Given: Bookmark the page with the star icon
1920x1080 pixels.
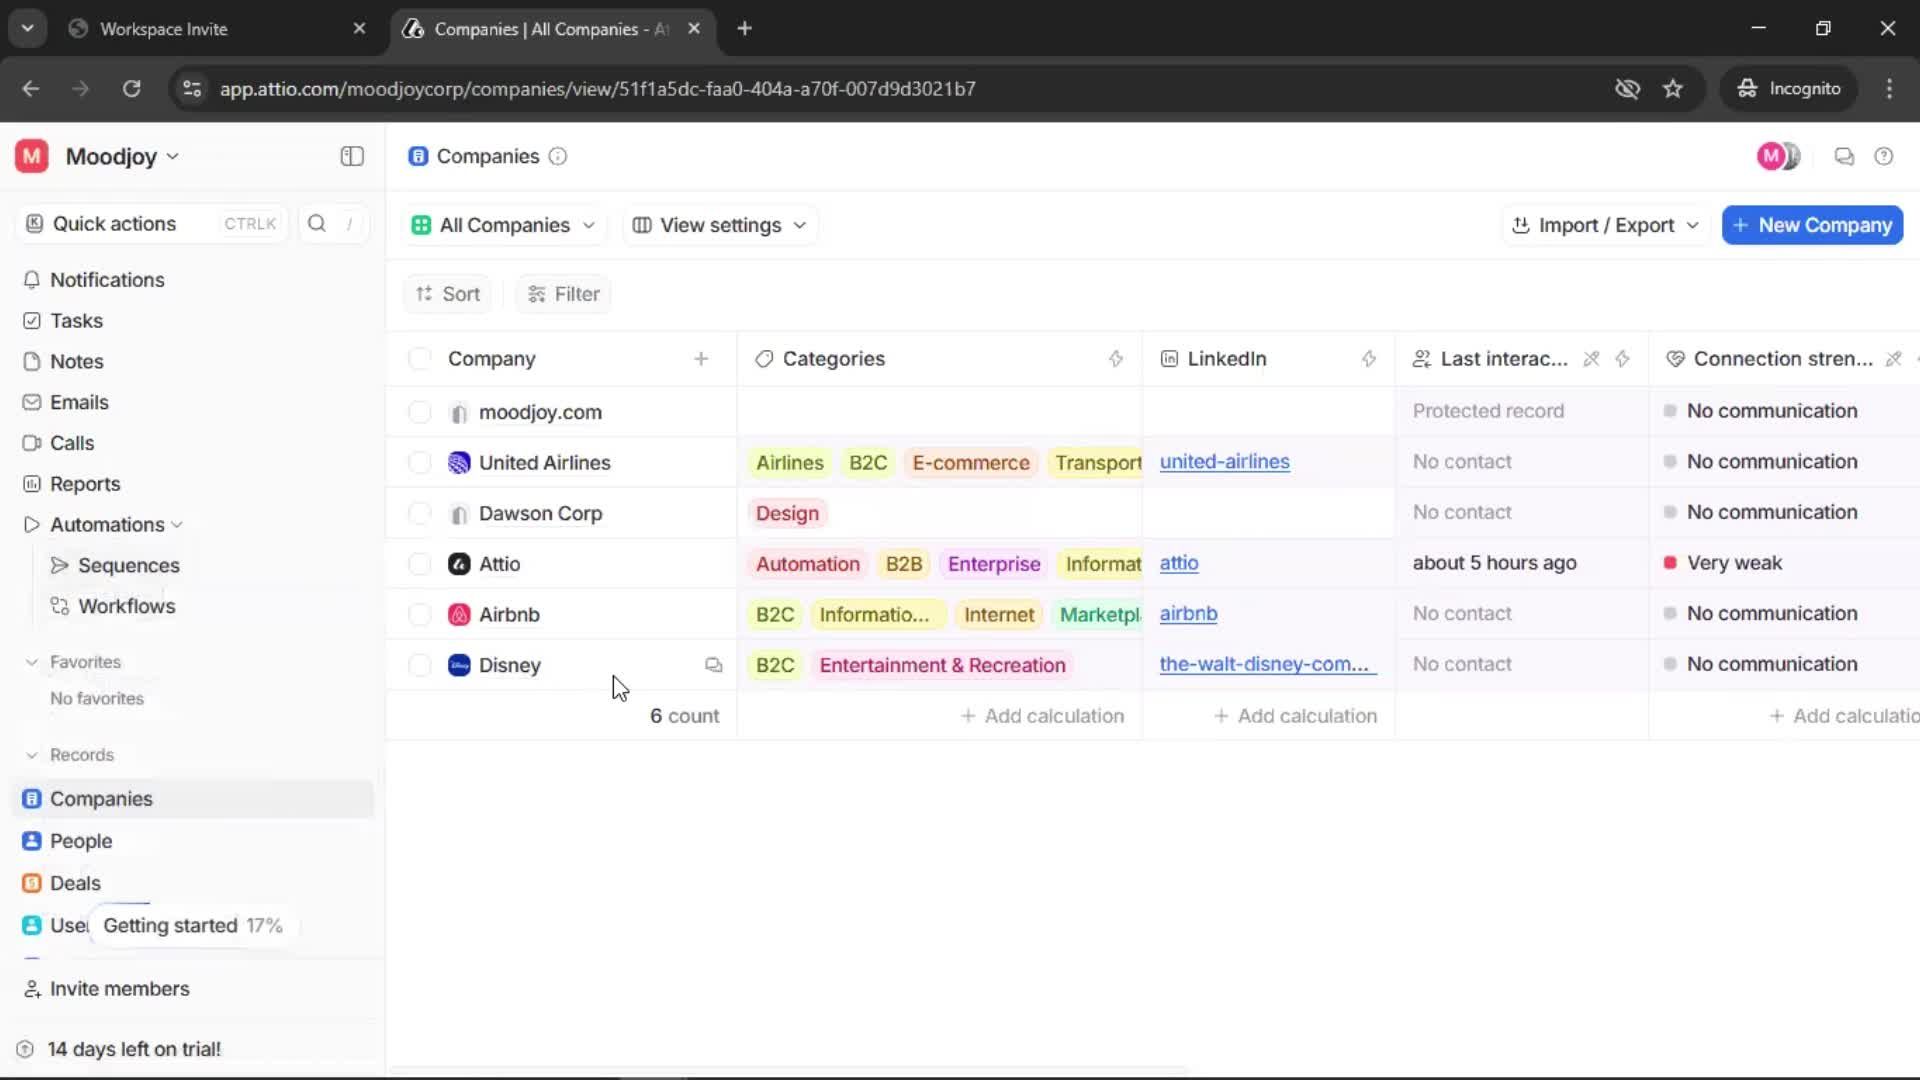Looking at the screenshot, I should click(1673, 88).
